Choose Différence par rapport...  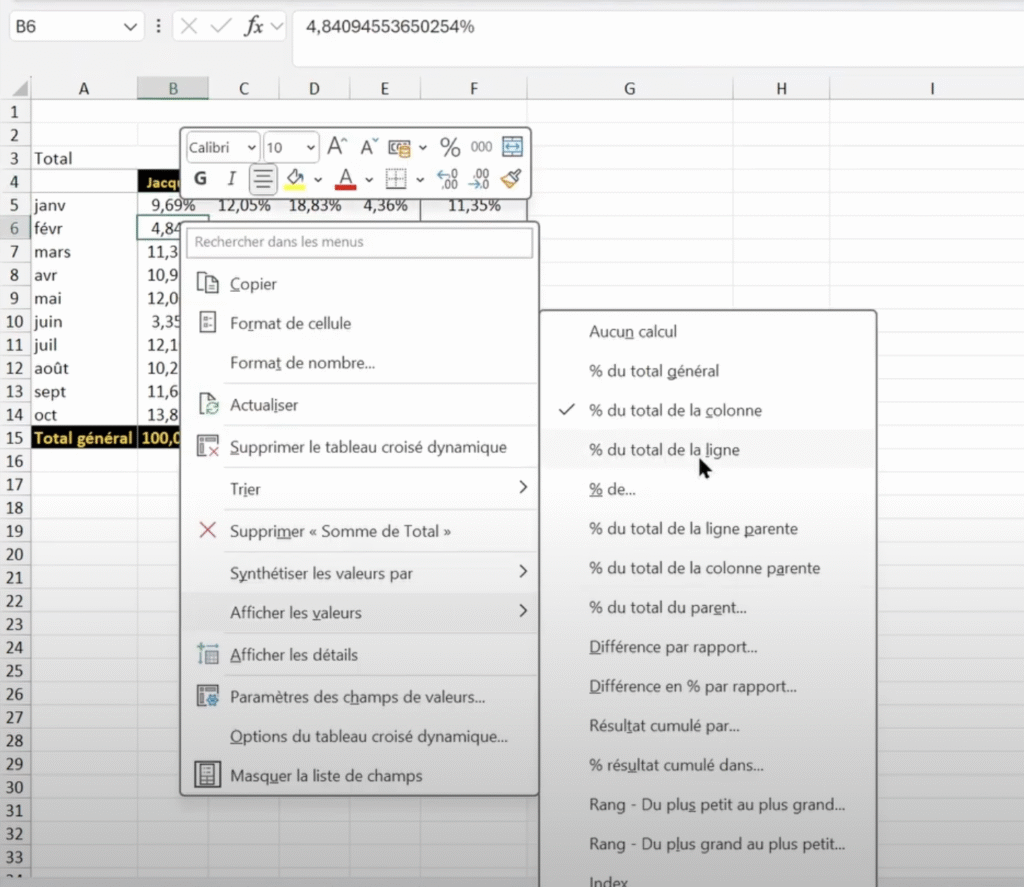click(708, 647)
